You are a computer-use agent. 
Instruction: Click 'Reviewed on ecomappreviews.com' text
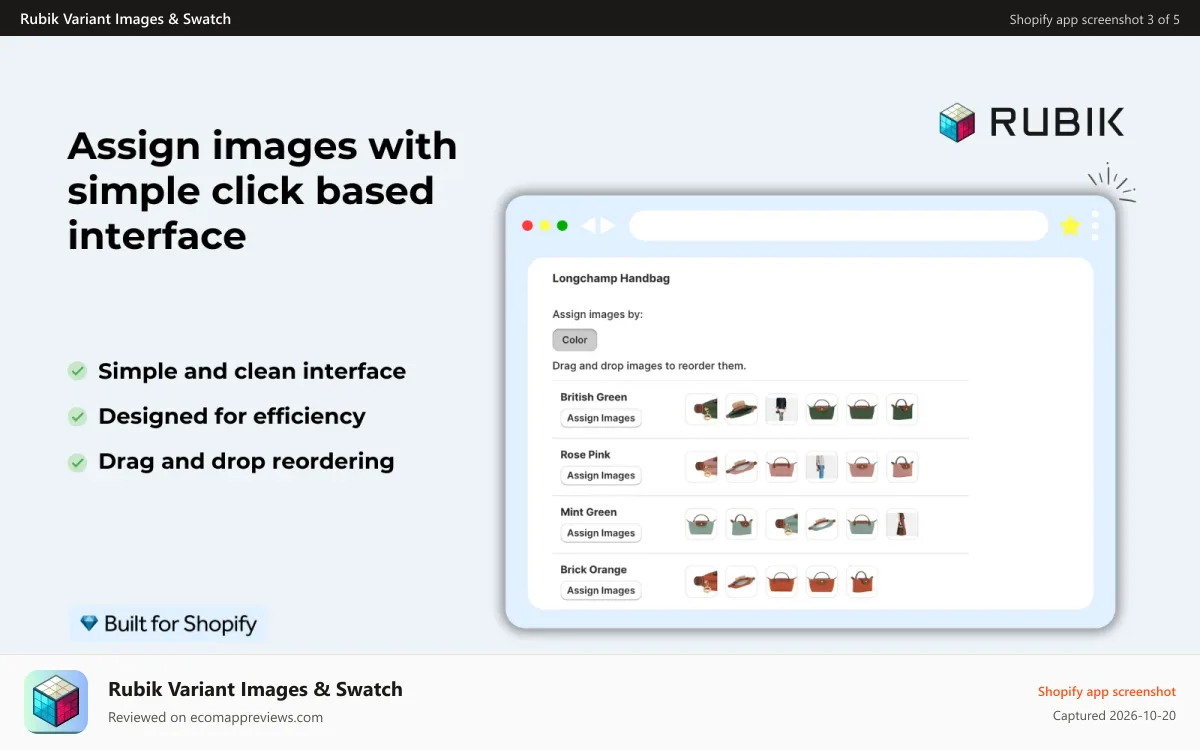click(x=215, y=717)
